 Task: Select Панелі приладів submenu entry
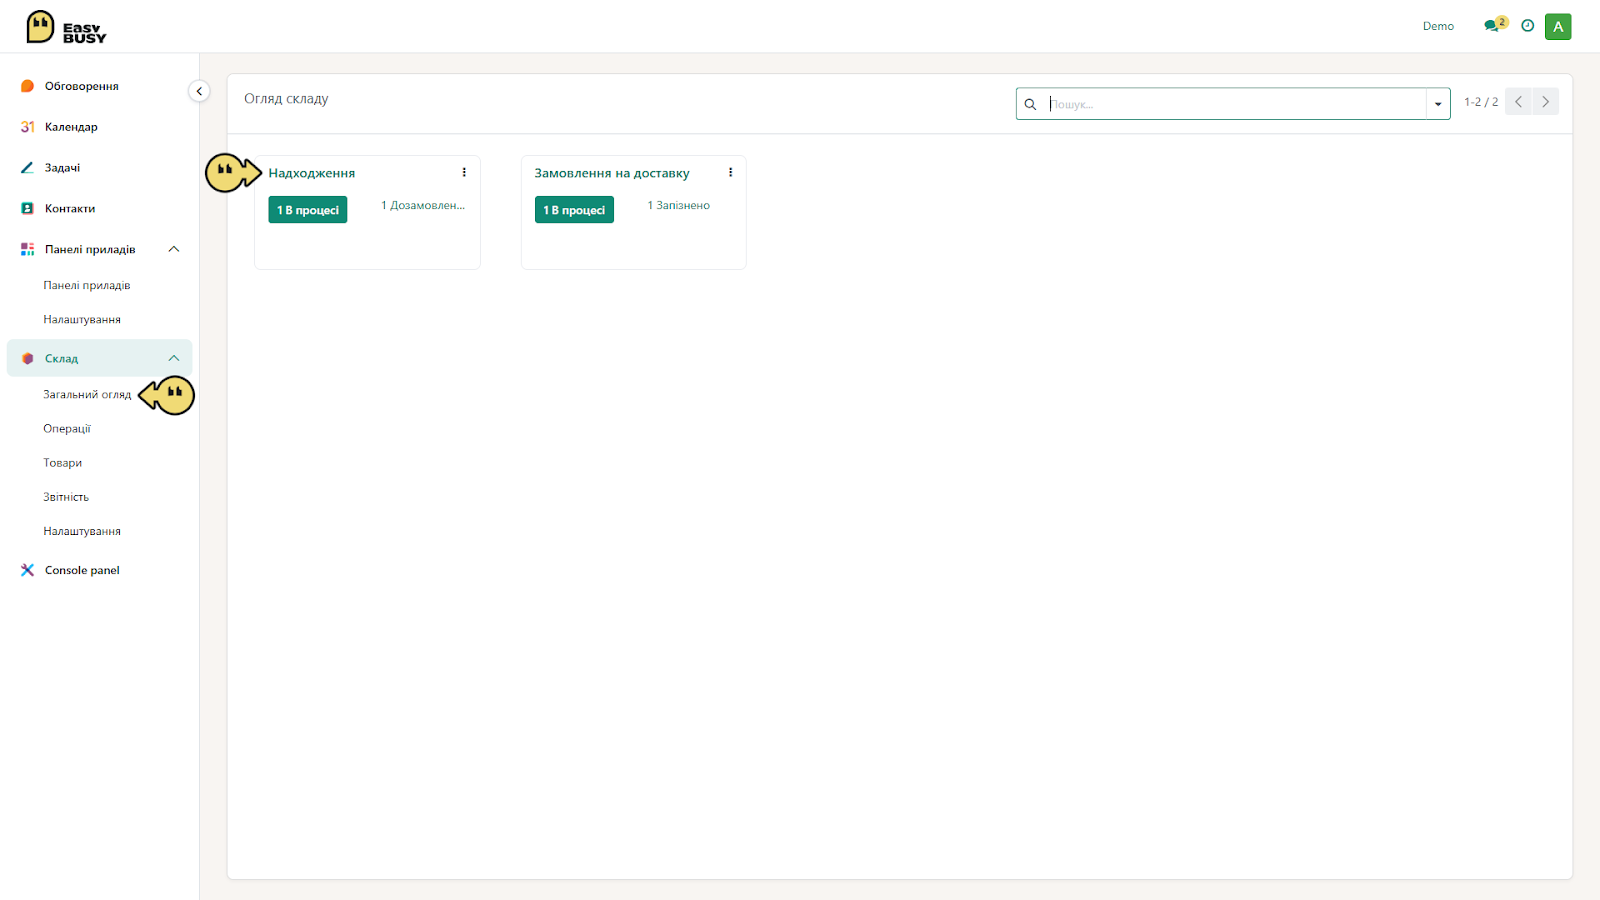pos(87,285)
